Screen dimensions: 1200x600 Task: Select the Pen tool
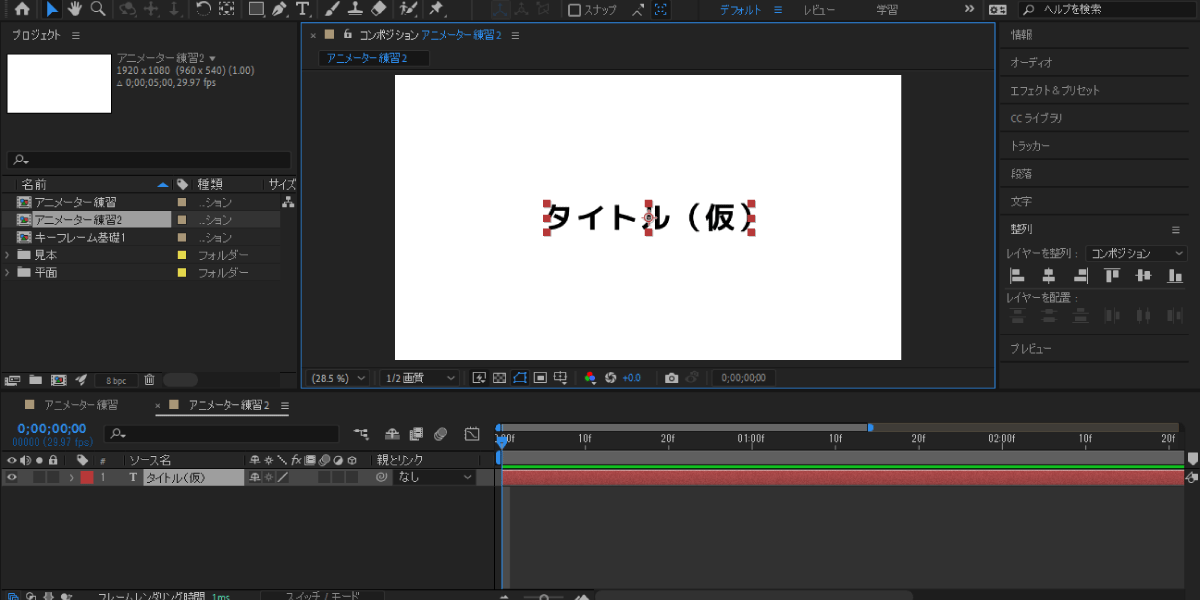279,9
